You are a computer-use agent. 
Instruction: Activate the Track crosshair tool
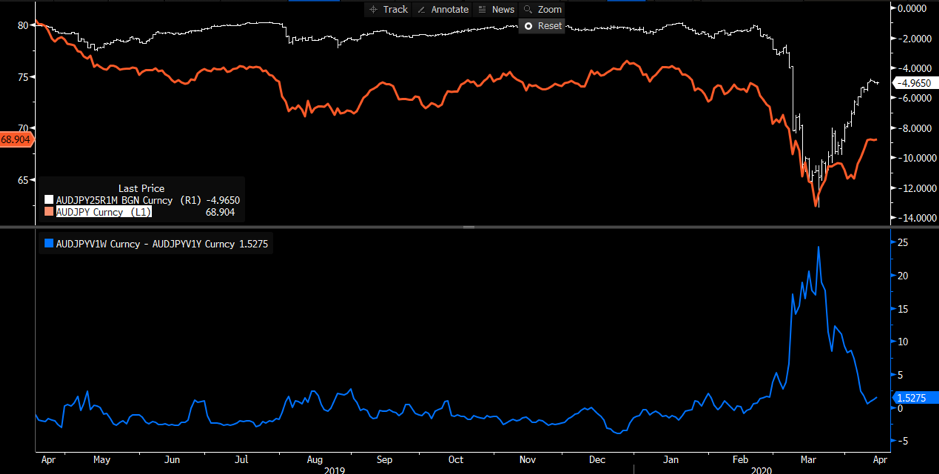(389, 10)
